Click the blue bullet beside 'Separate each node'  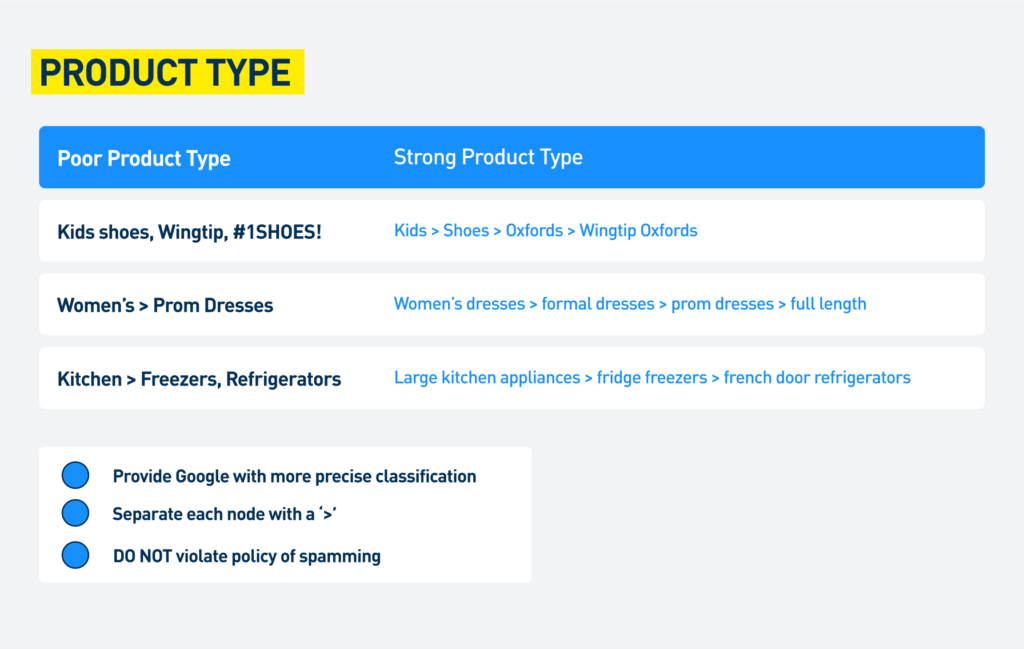pos(75,513)
